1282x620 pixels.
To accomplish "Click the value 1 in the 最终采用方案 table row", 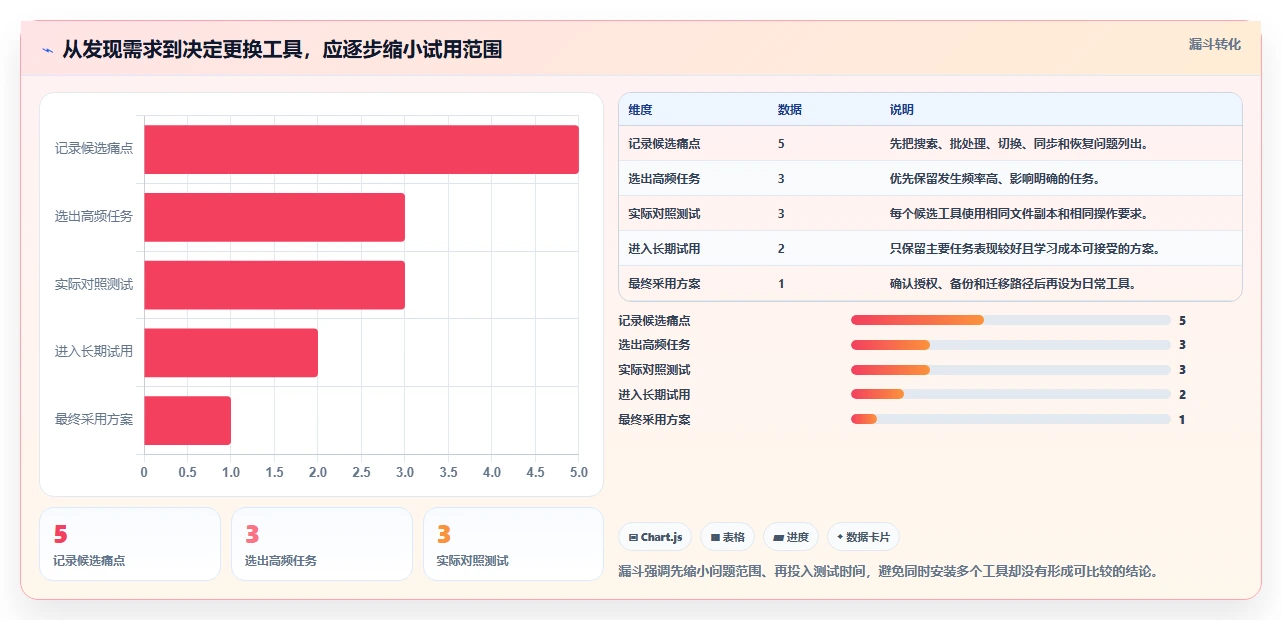I will coord(781,284).
